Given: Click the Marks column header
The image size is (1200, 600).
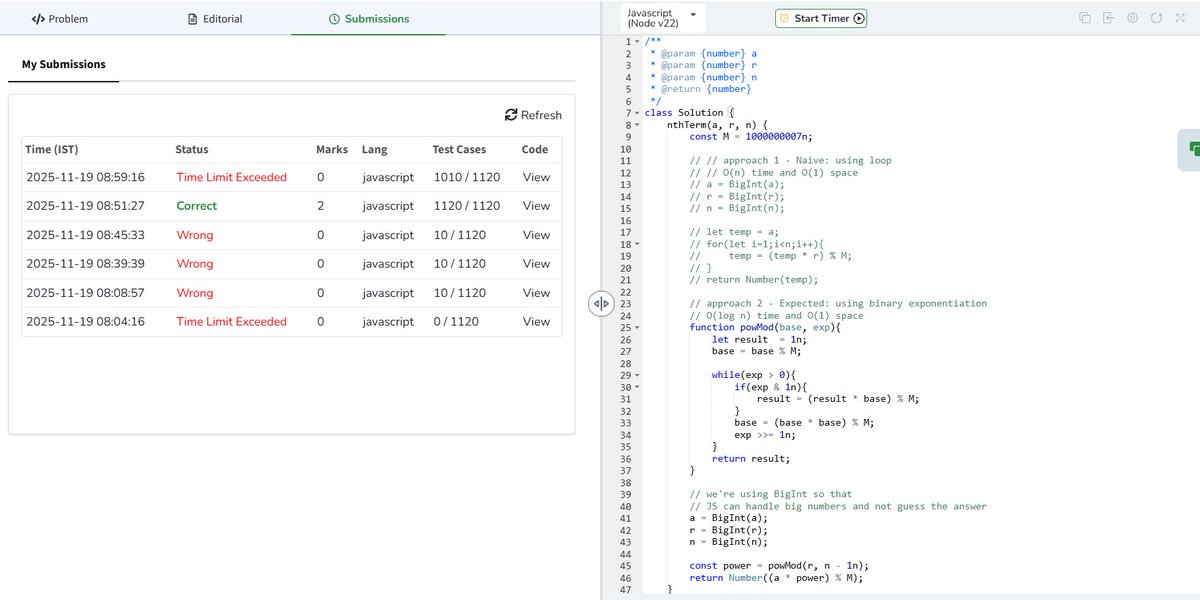Looking at the screenshot, I should coord(332,149).
